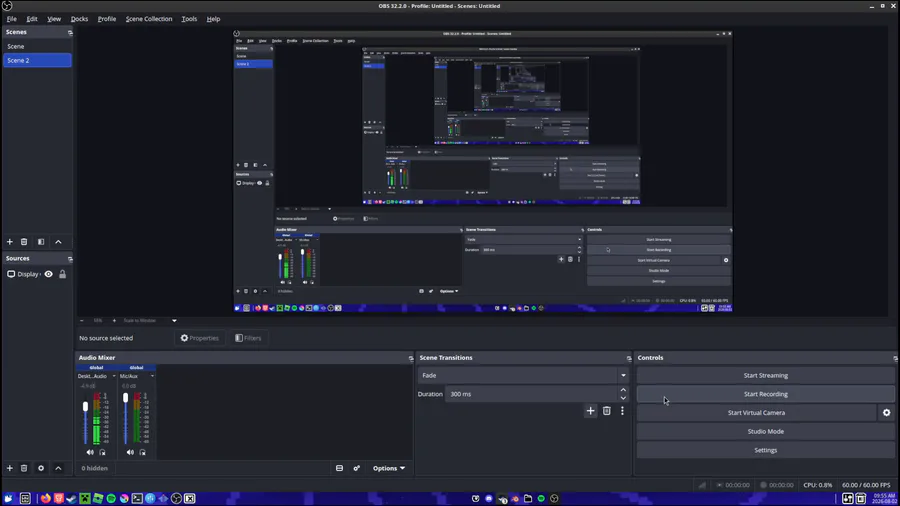Image resolution: width=900 pixels, height=506 pixels.
Task: Open Settings from Controls dock
Action: click(765, 450)
